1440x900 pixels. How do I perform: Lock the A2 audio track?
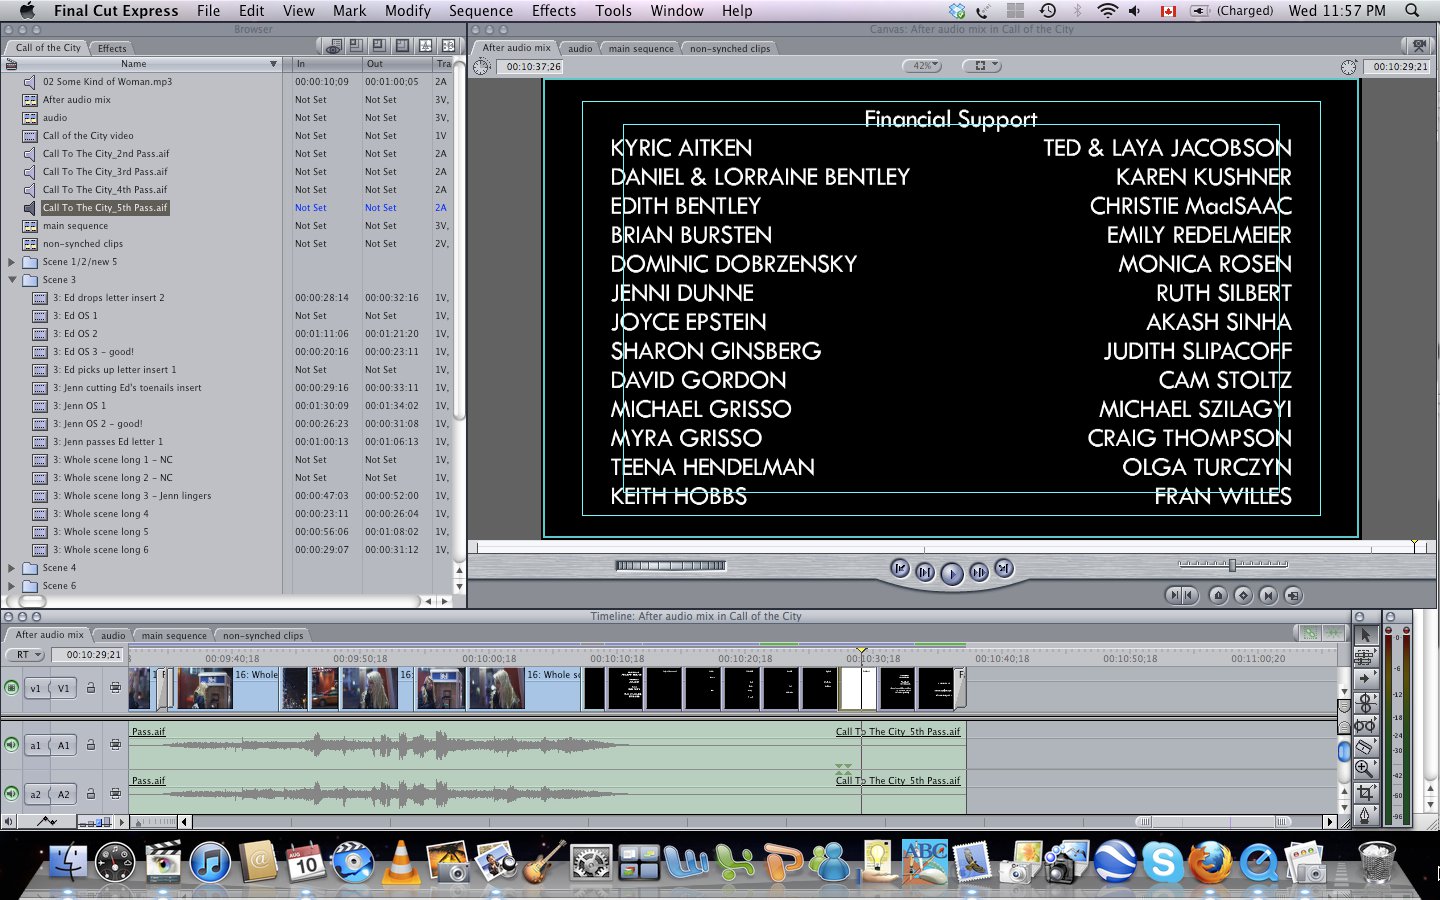tap(91, 794)
